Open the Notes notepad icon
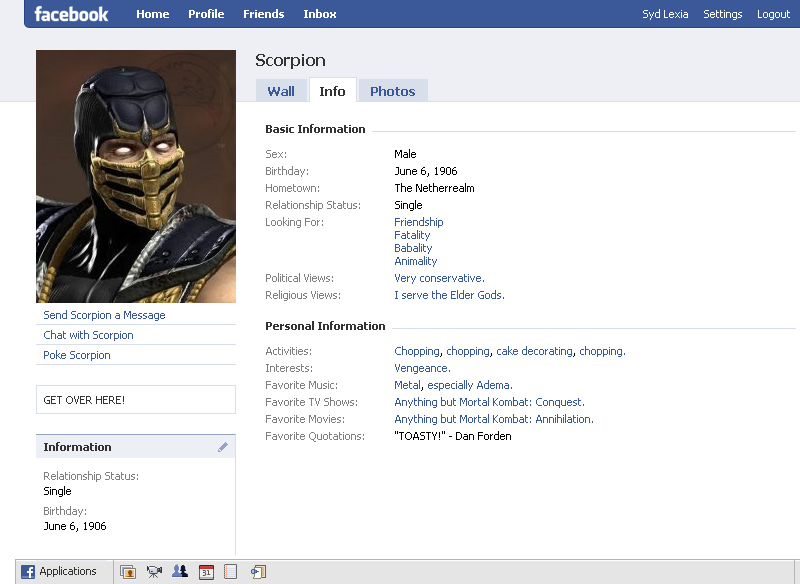This screenshot has height=584, width=800. tap(231, 572)
